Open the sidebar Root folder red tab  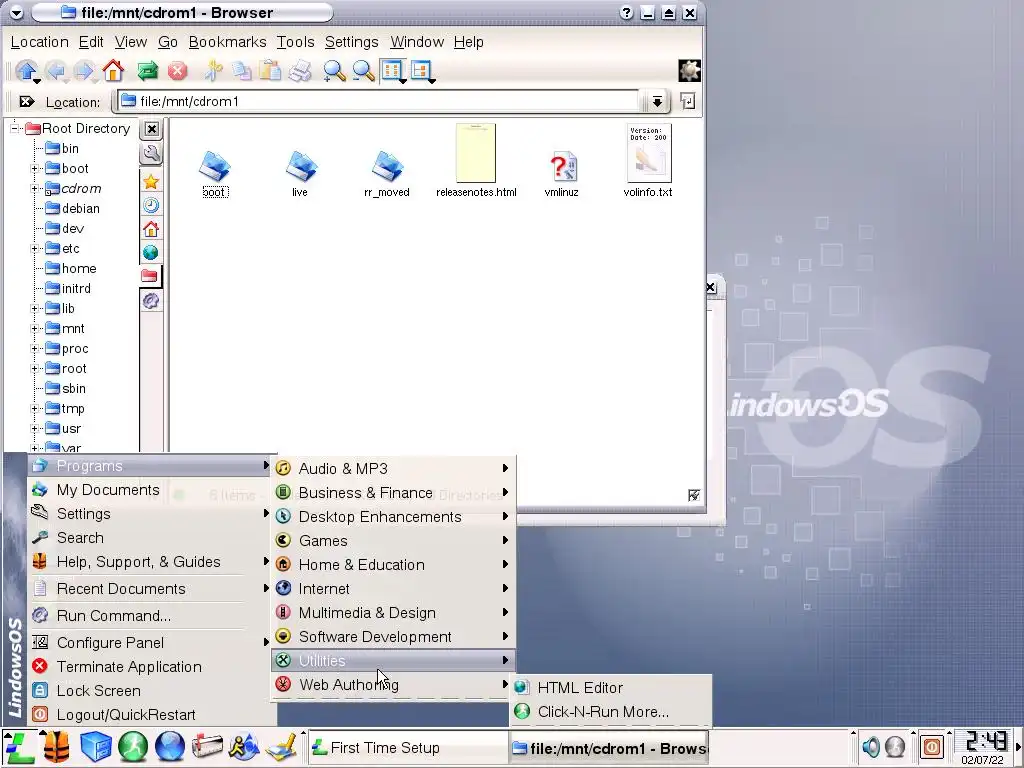pos(150,276)
